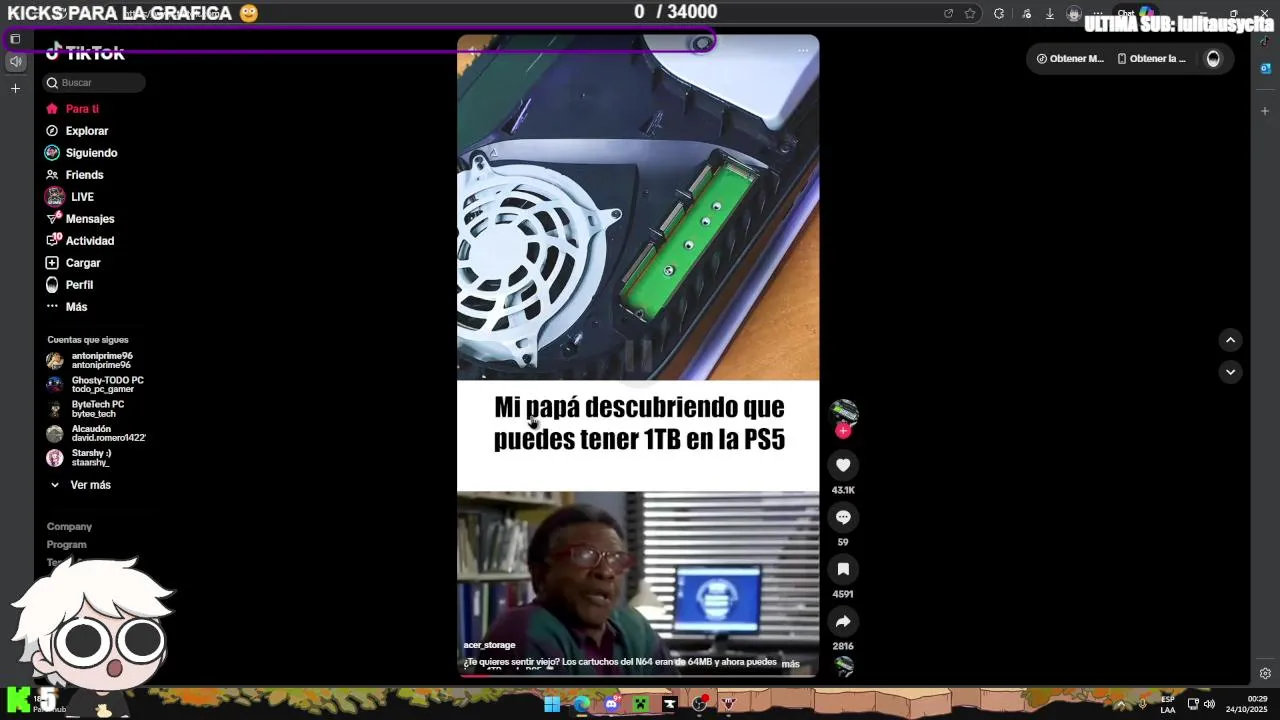
Task: Open the browser downloads icon
Action: click(1050, 14)
